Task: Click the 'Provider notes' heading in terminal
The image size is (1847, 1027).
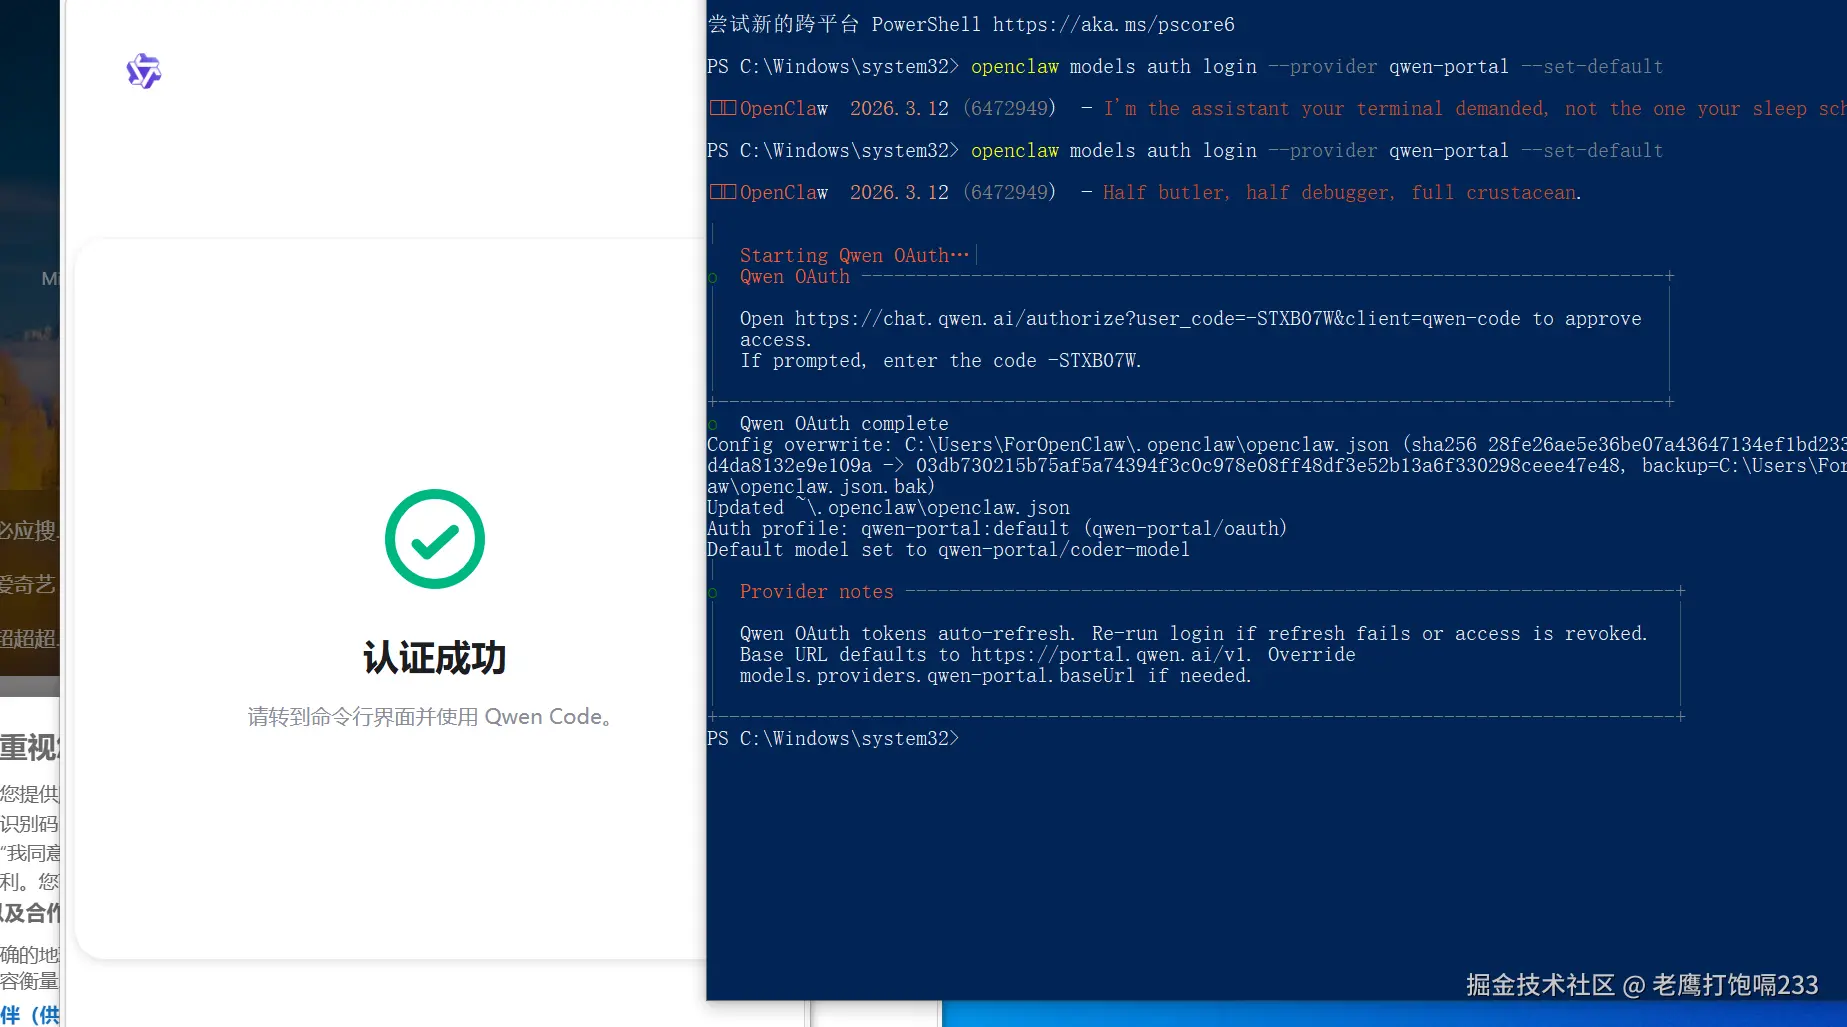Action: 817,591
